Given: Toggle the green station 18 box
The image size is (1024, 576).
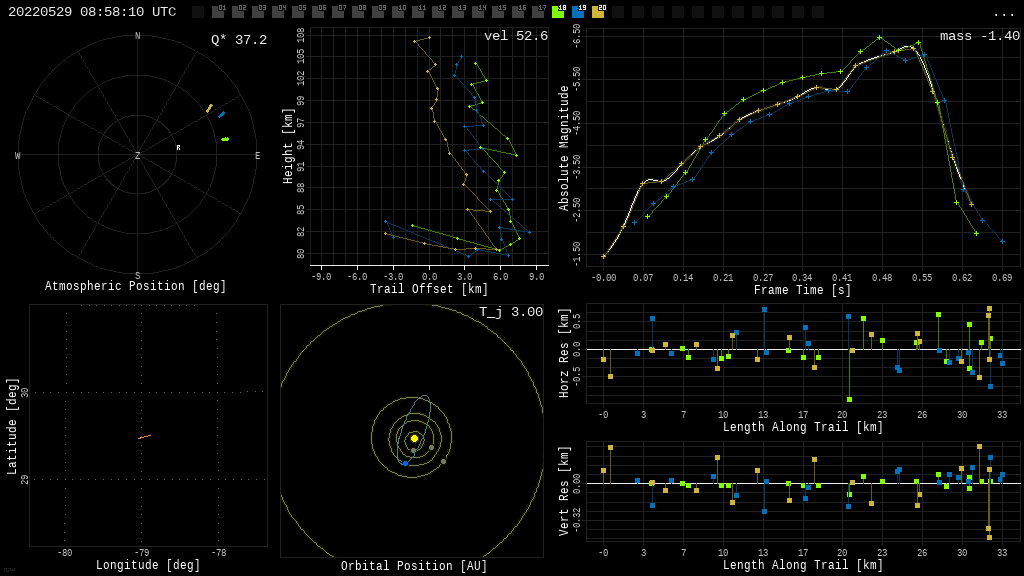Looking at the screenshot, I should pyautogui.click(x=558, y=12).
